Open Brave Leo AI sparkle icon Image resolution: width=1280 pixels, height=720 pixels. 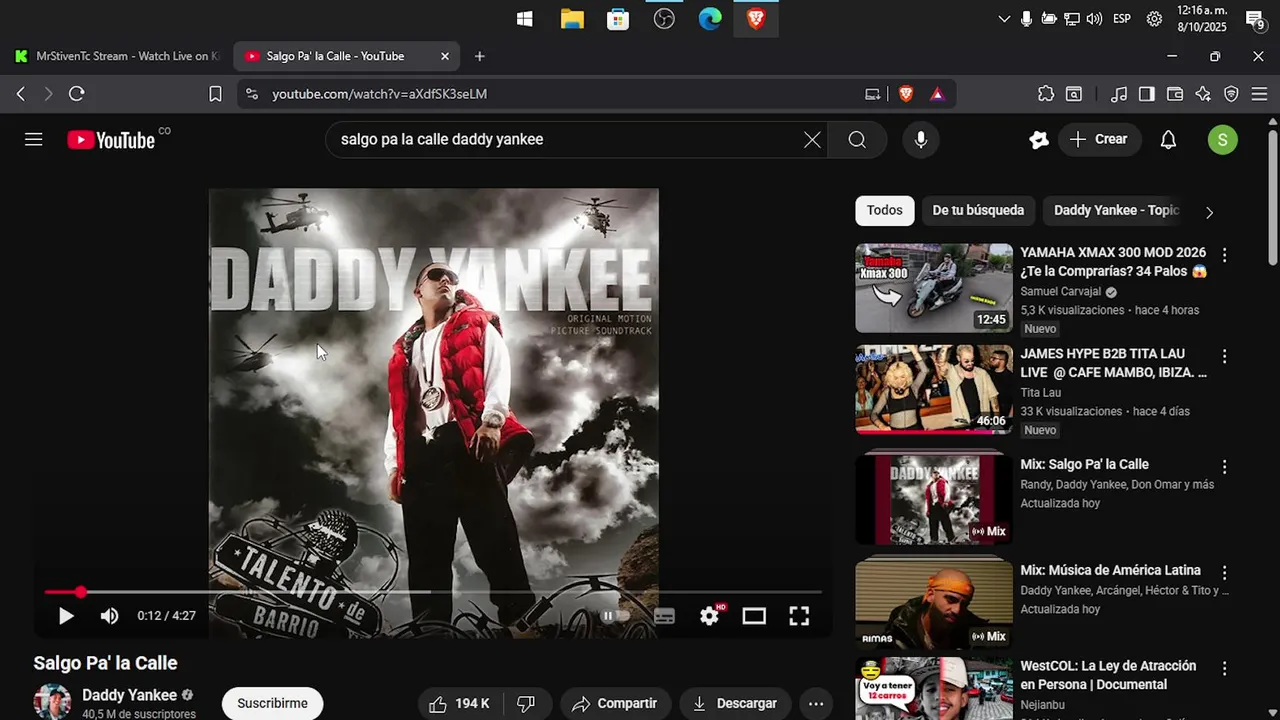(1203, 94)
